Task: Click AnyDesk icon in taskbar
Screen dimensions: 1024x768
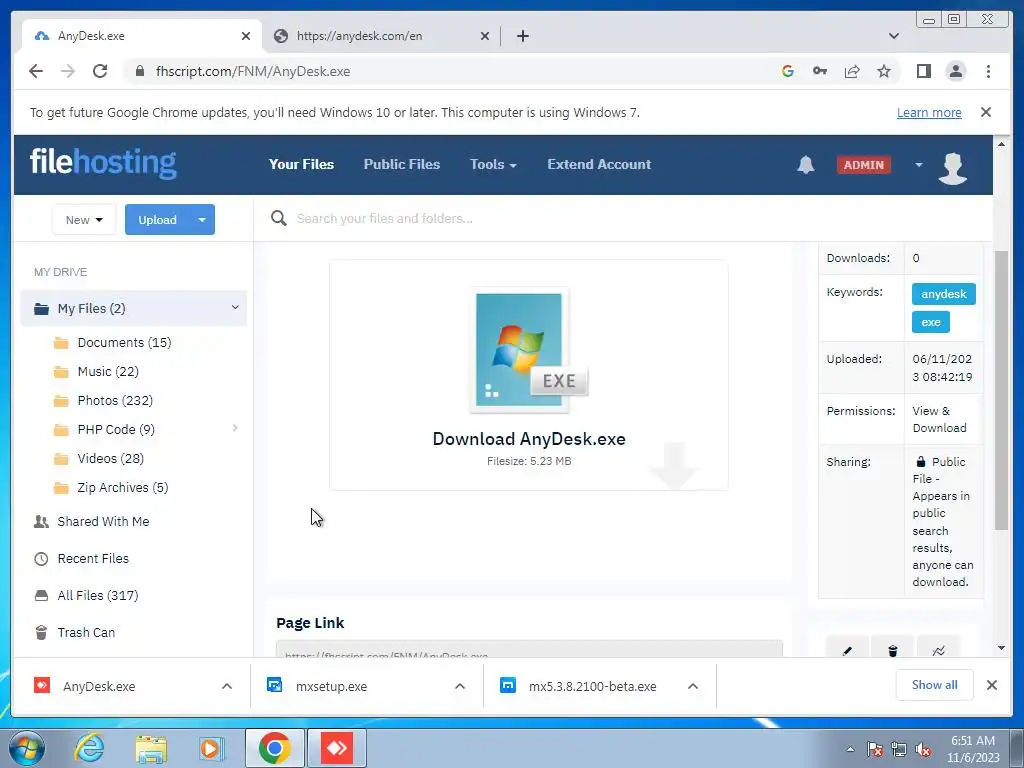Action: 337,748
